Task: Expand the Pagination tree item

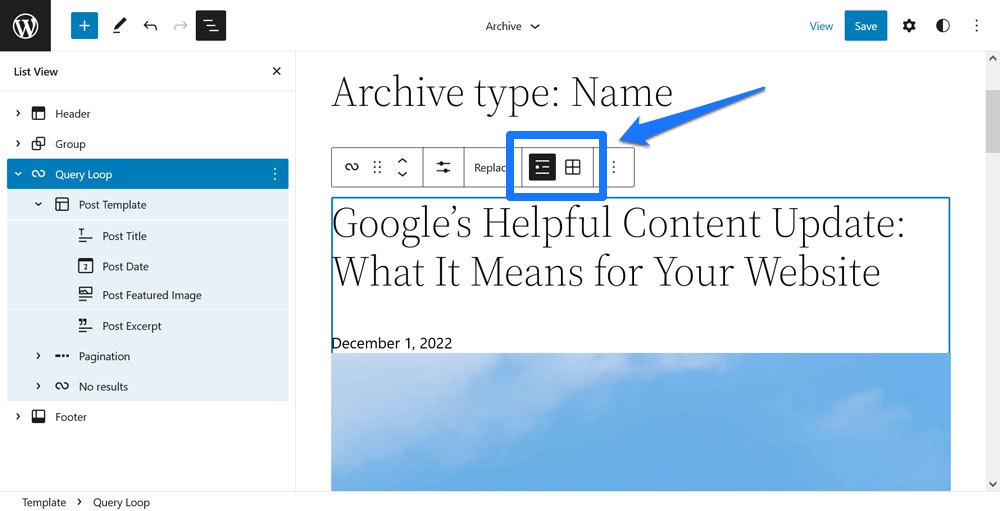Action: (38, 356)
